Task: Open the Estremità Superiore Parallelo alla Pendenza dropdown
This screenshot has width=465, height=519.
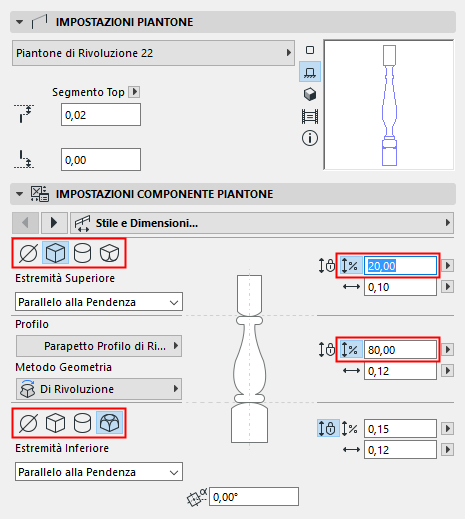Action: pyautogui.click(x=99, y=302)
